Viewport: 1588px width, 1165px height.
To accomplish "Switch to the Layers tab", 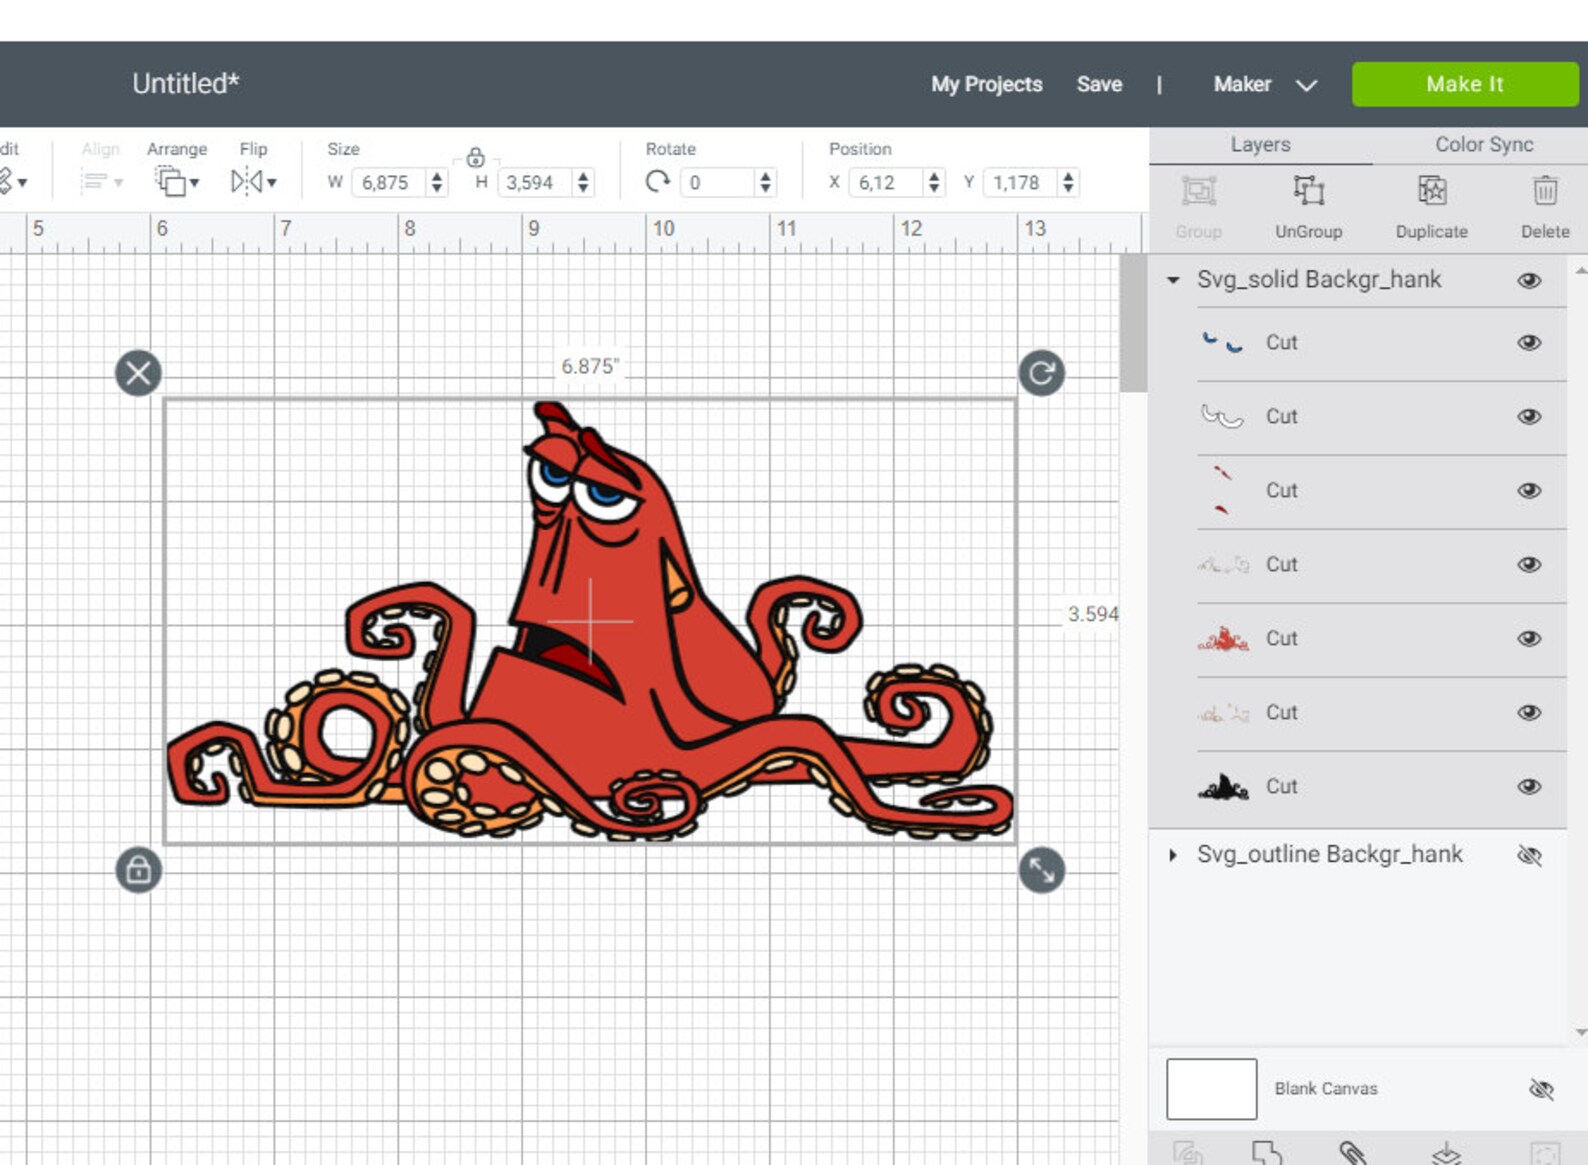I will (1260, 144).
